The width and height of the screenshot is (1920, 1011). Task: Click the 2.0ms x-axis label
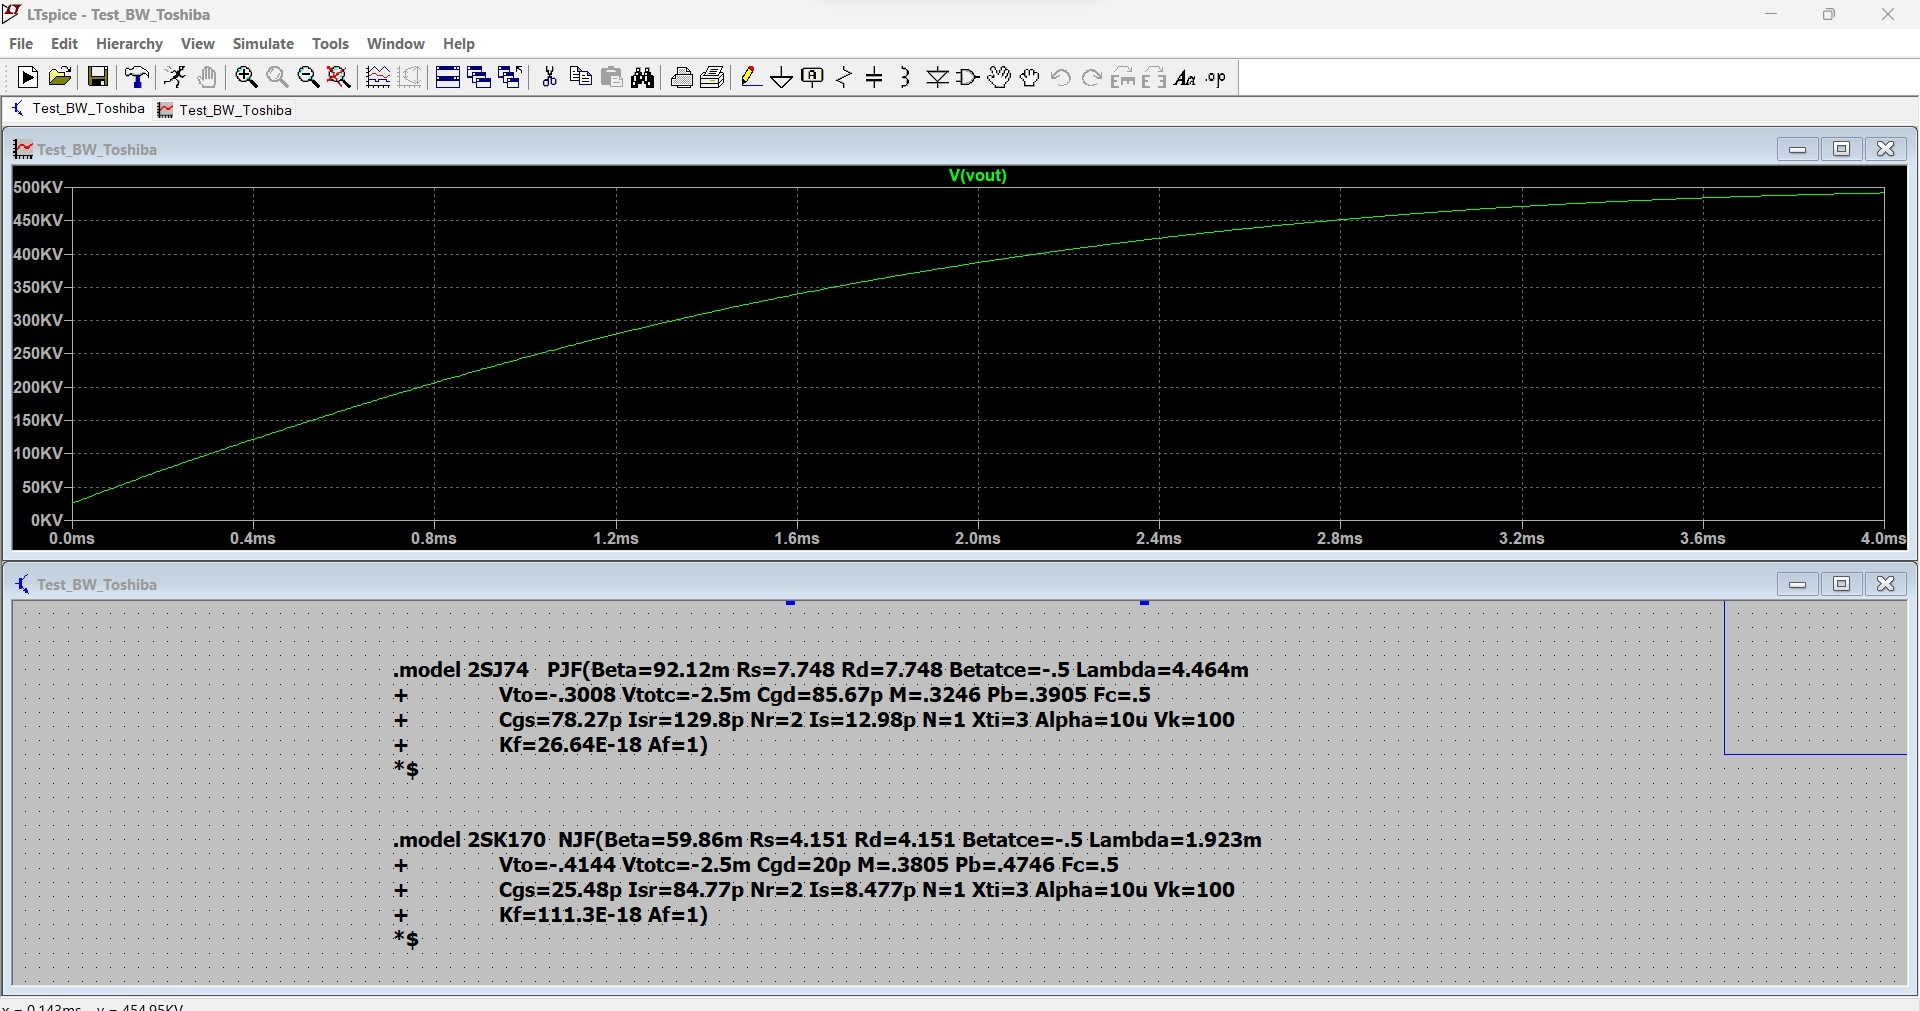(x=977, y=538)
